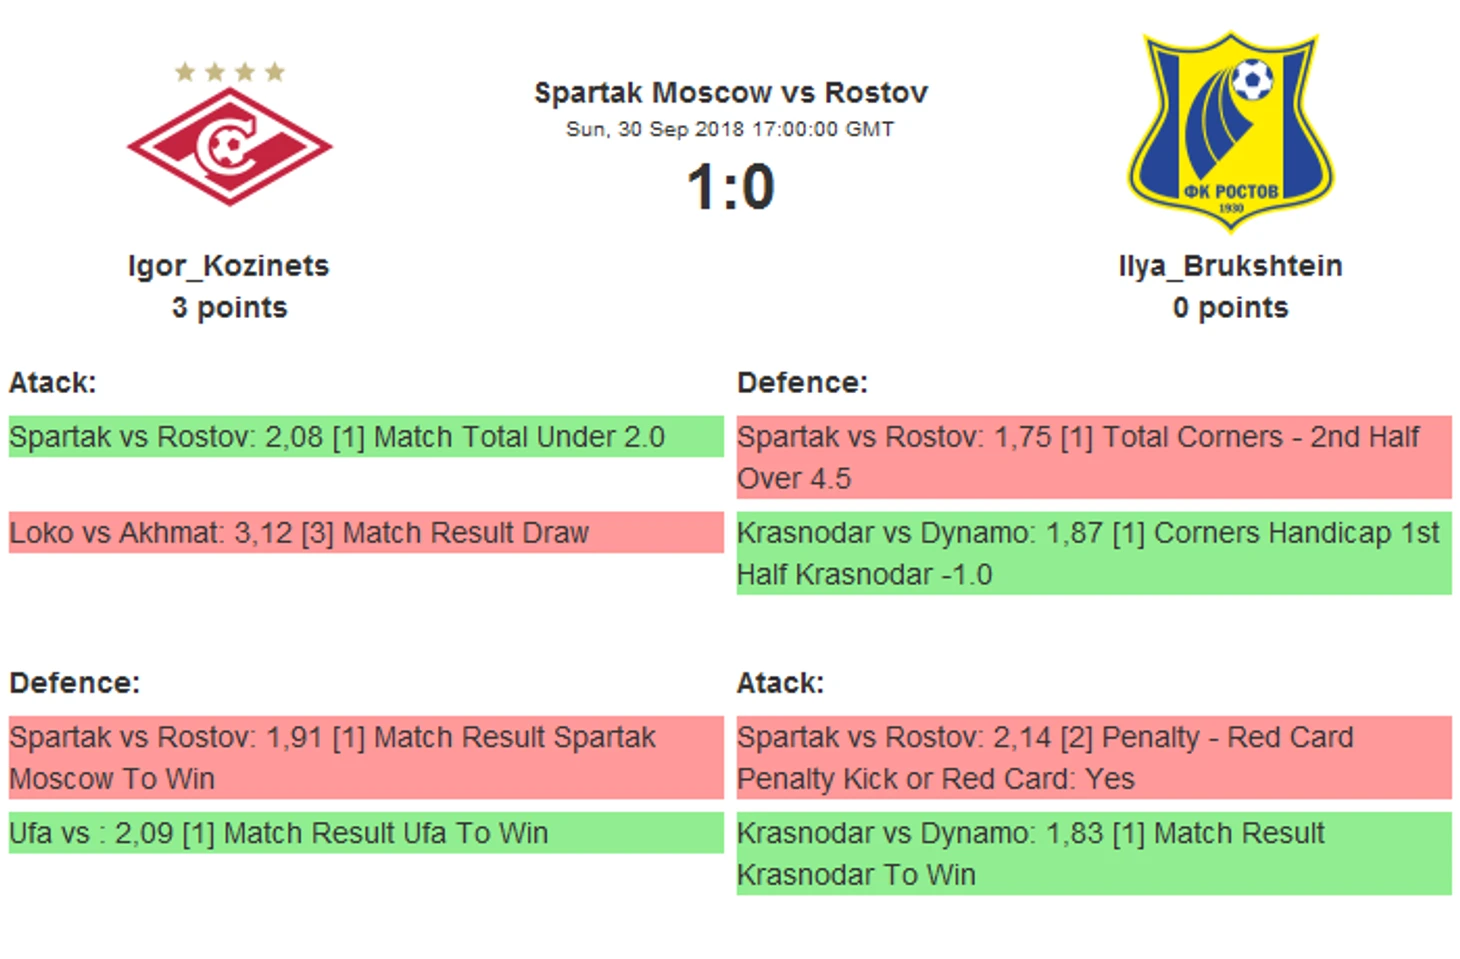Screen dimensions: 1460x959
Task: Click the Spartak Moscow club logo
Action: tap(230, 146)
